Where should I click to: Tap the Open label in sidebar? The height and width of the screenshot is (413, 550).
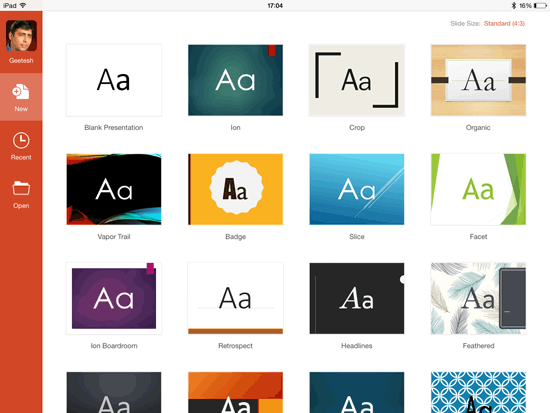pos(21,206)
